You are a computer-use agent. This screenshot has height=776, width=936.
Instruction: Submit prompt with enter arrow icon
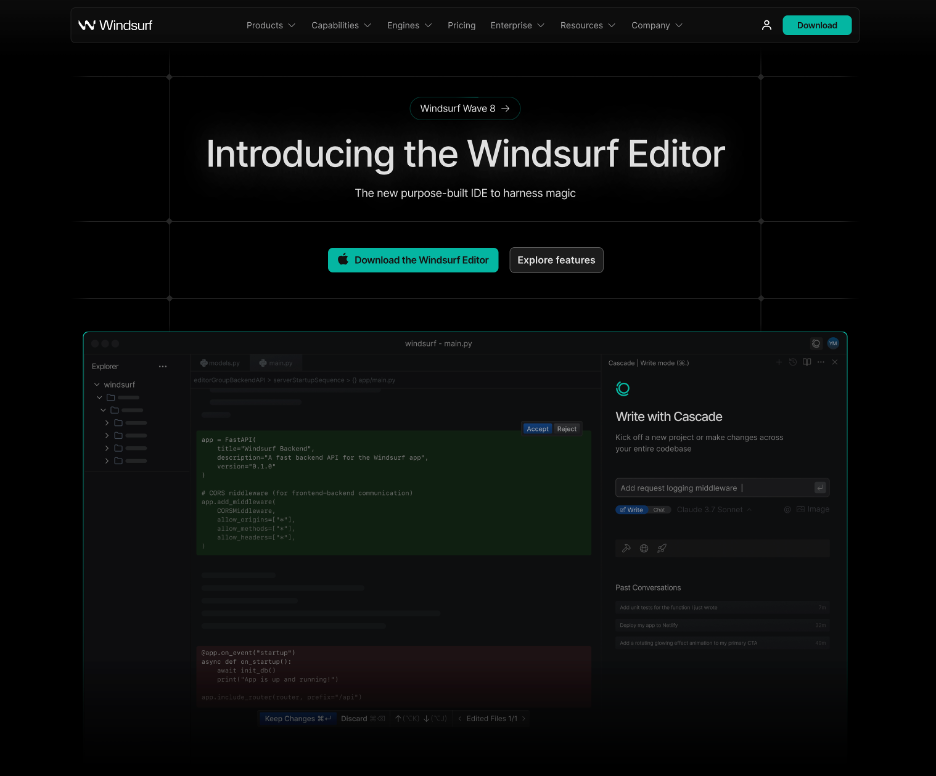pyautogui.click(x=820, y=488)
